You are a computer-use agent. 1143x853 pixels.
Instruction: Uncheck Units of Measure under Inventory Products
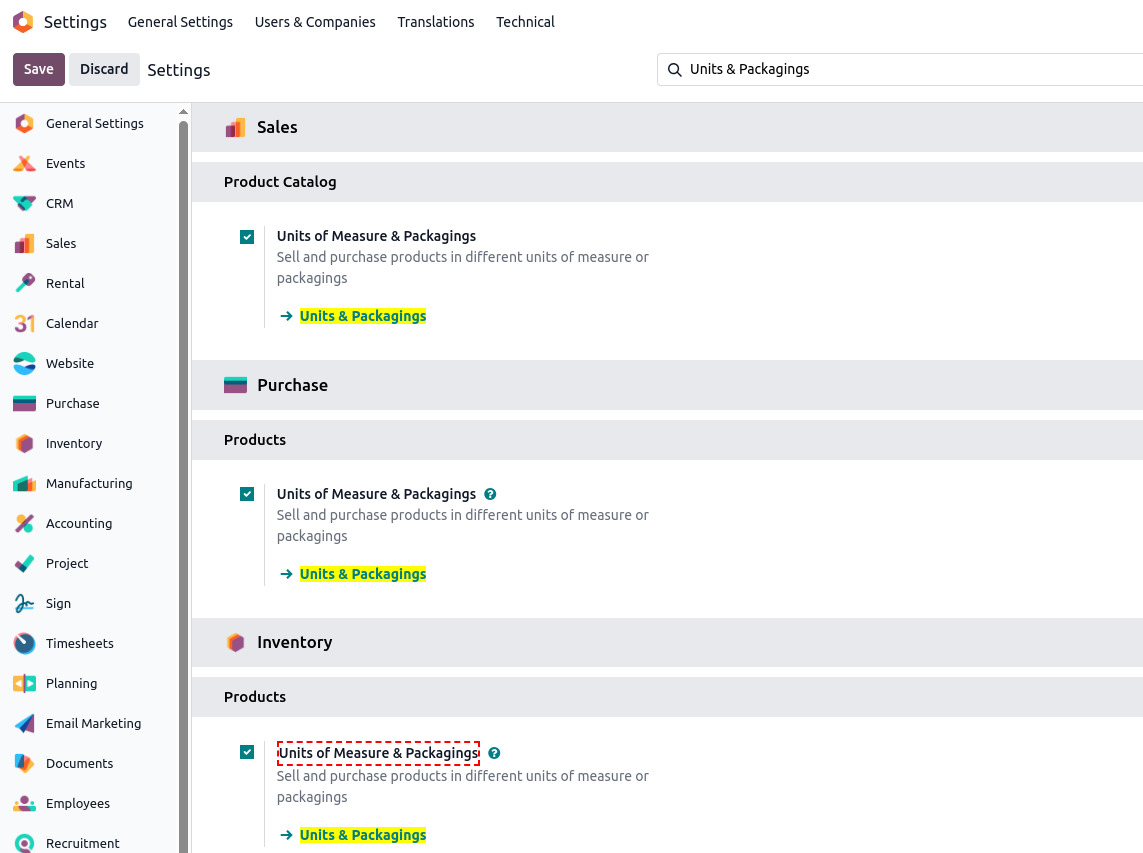(x=247, y=752)
